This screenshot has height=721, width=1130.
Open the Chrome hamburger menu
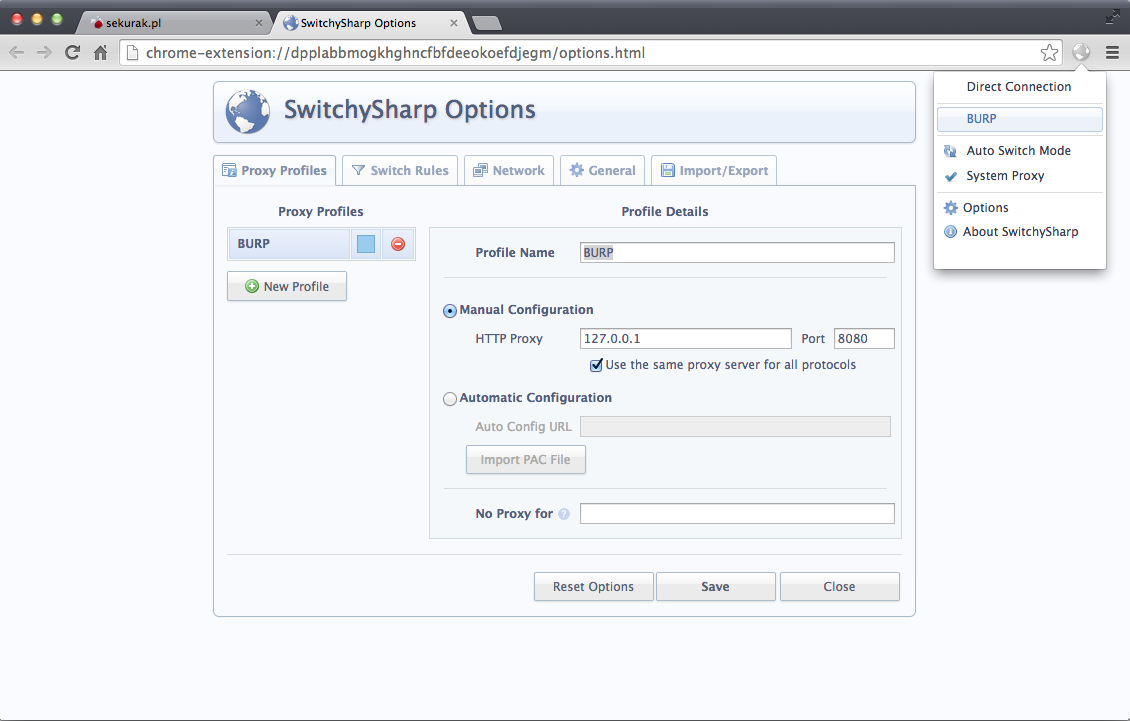[1113, 53]
